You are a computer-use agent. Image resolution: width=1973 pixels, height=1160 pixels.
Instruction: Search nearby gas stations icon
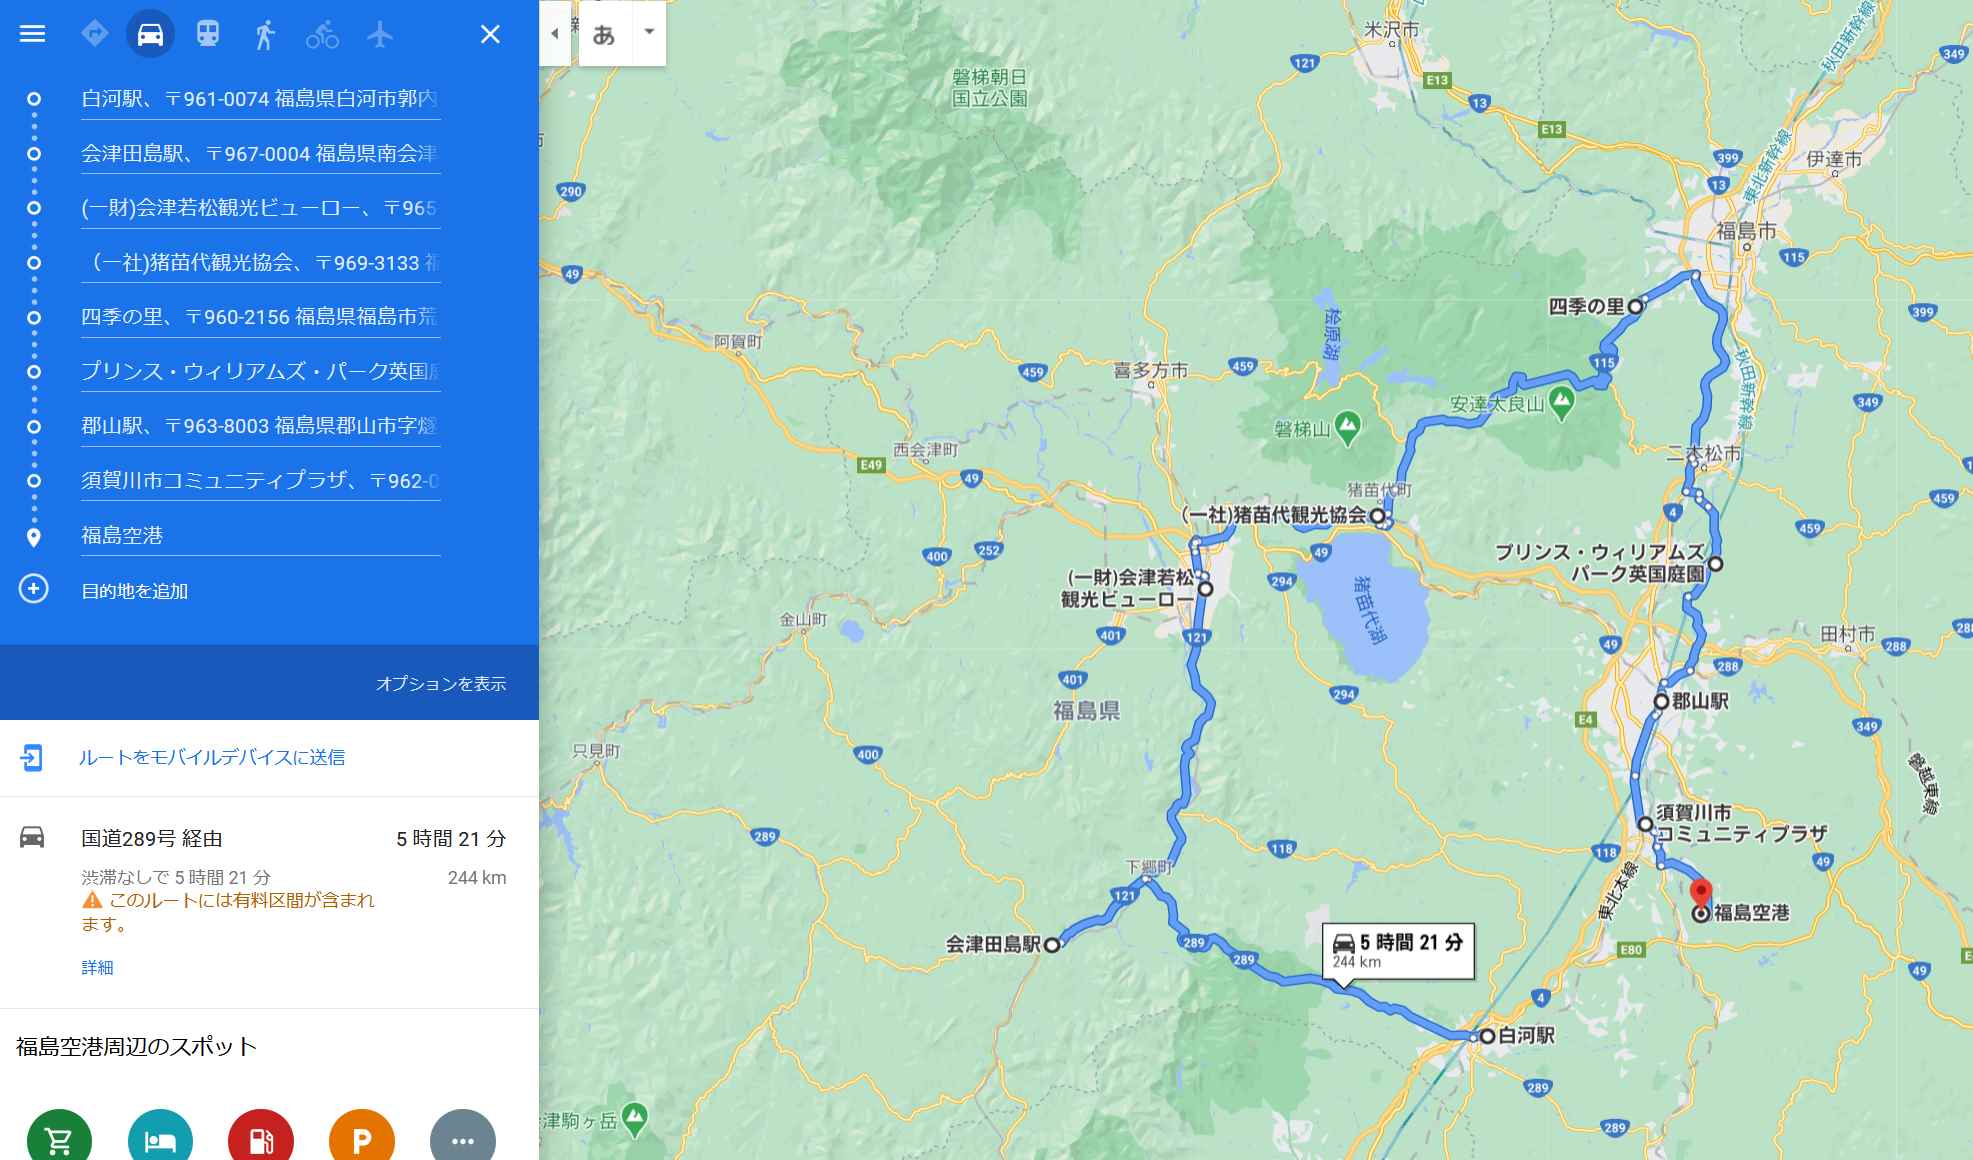click(x=261, y=1137)
